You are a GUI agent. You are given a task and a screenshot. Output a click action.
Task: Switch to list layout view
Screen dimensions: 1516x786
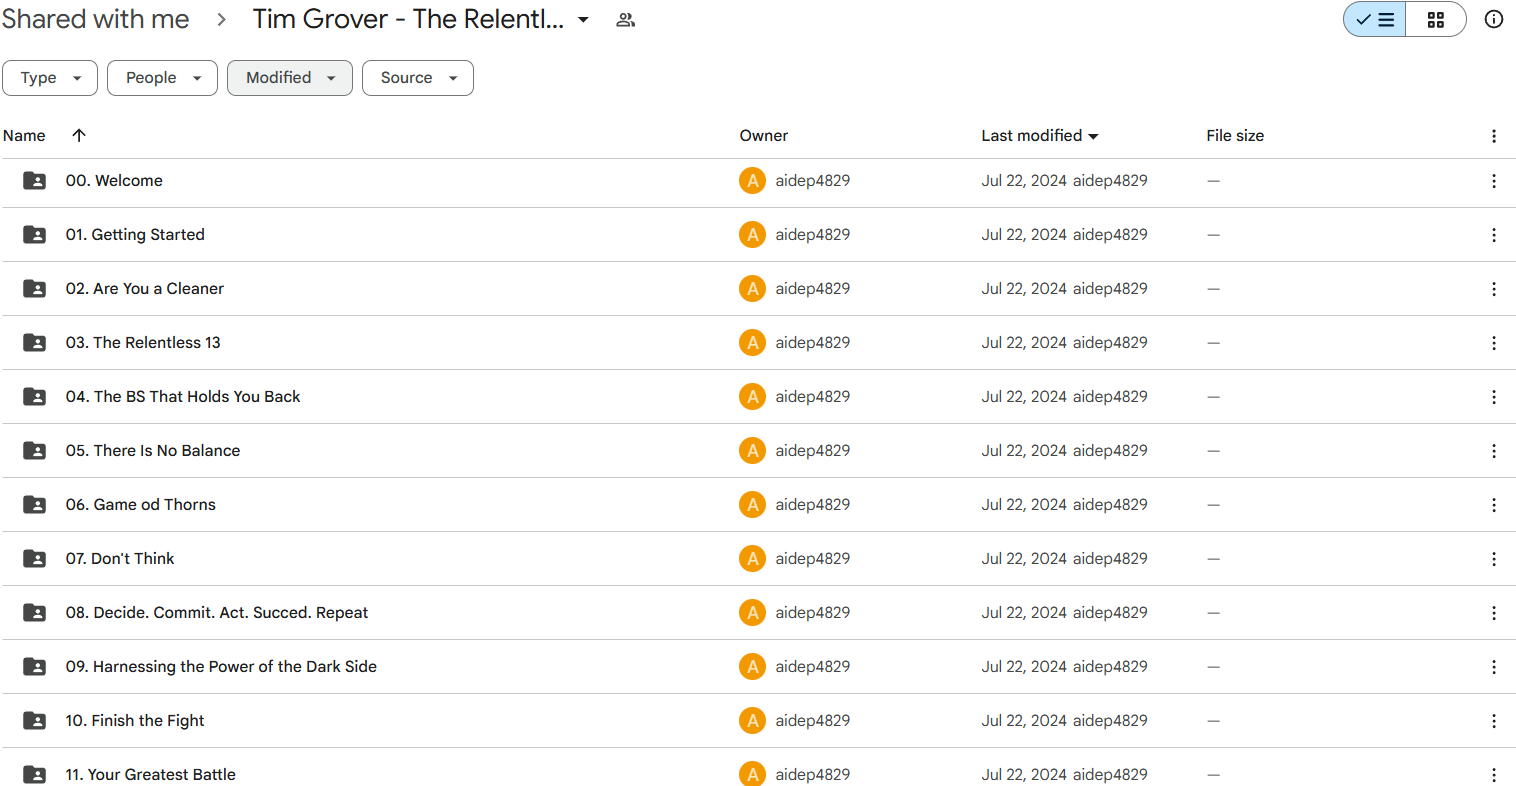[x=1375, y=19]
